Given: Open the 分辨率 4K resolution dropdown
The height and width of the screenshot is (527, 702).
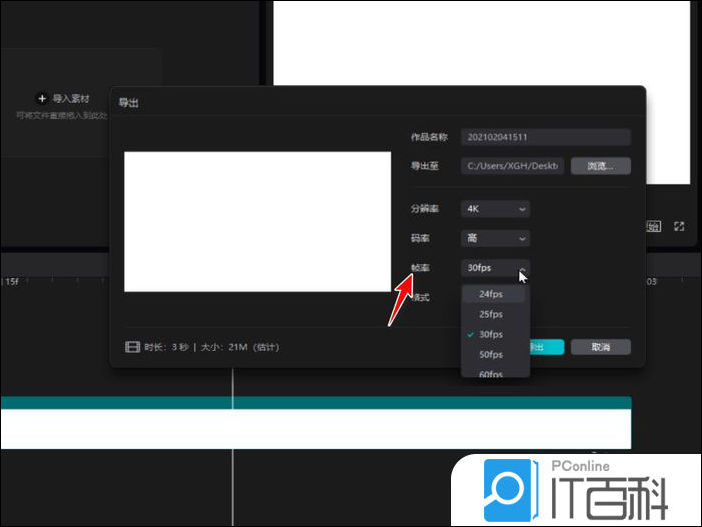Looking at the screenshot, I should [495, 209].
